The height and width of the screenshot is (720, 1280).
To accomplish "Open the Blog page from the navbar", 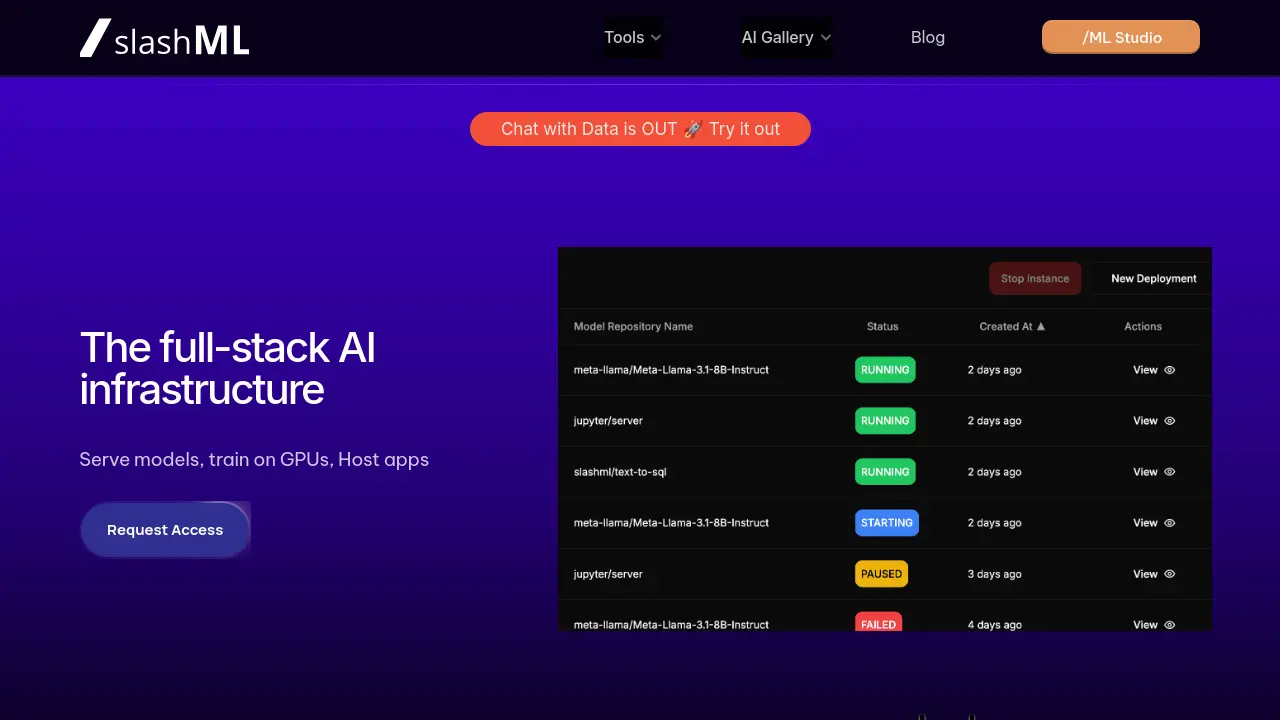I will [x=928, y=37].
